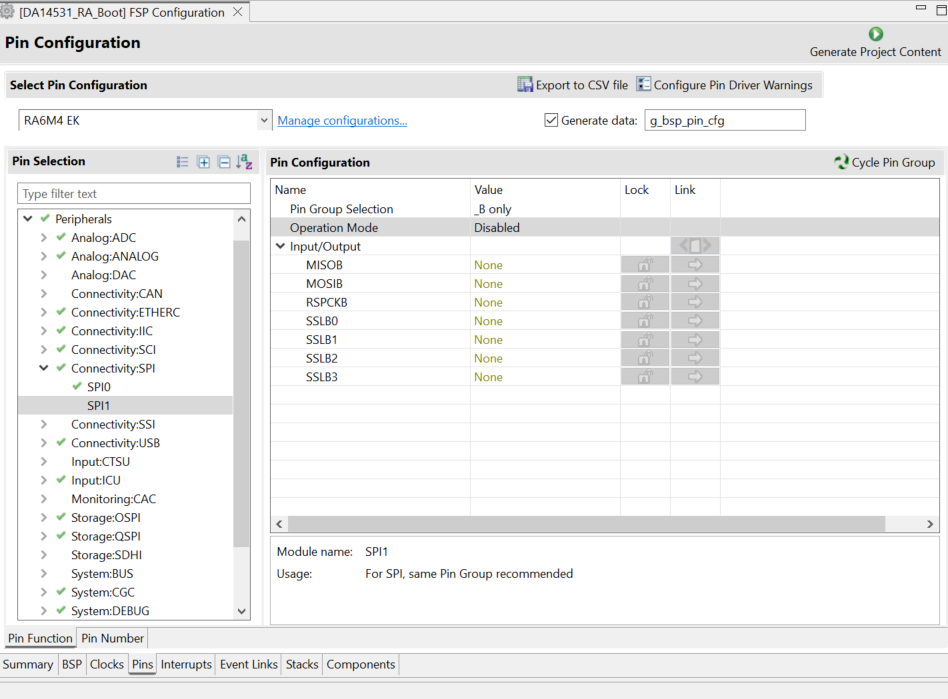The image size is (948, 699).
Task: Click Pin Group Selection _B only value
Action: [x=493, y=209]
